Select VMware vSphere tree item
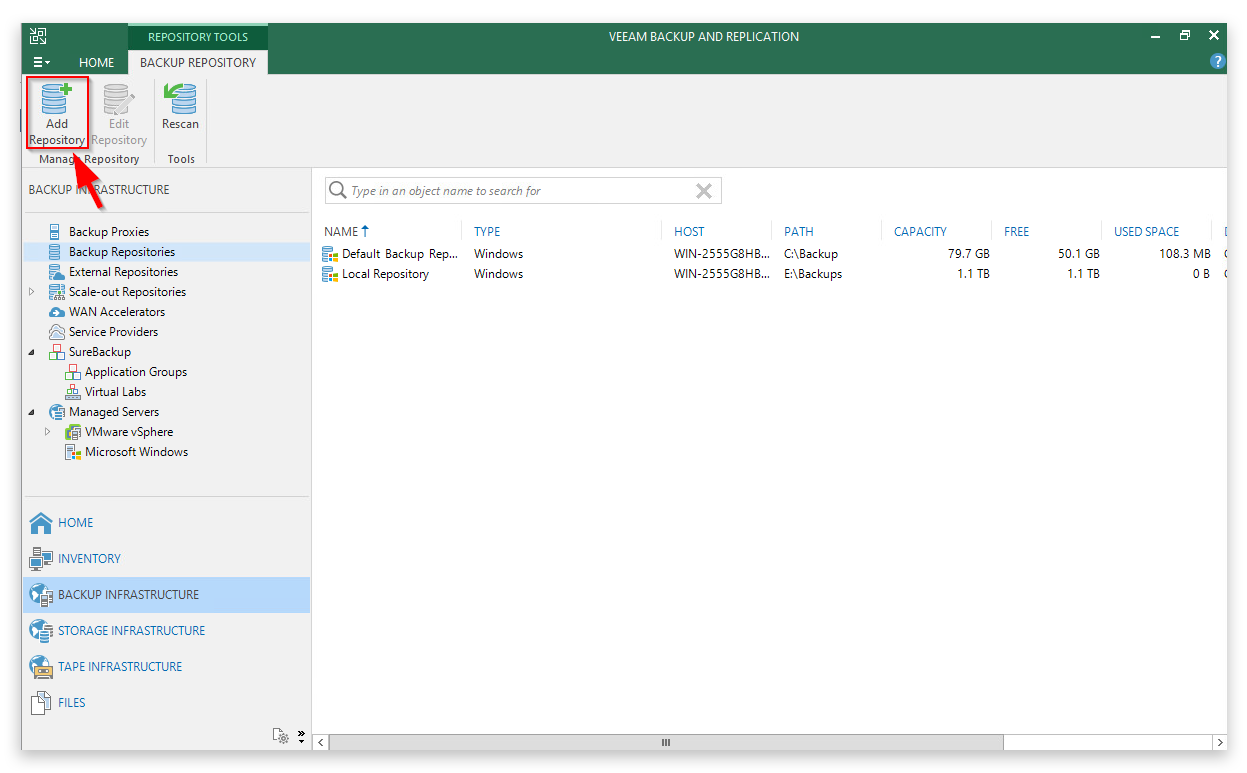The image size is (1247, 773). pyautogui.click(x=129, y=432)
